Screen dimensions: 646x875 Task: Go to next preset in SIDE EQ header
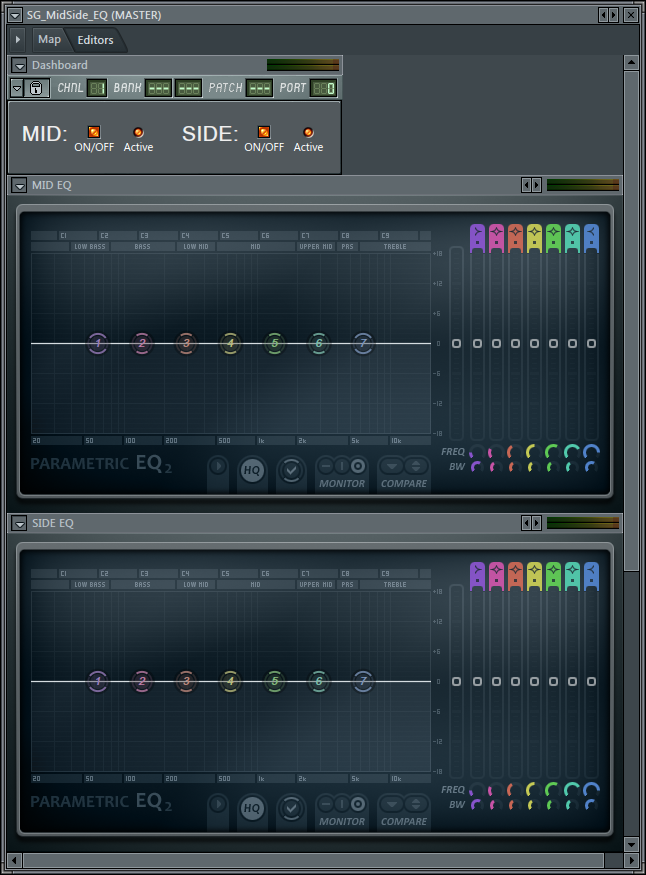[537, 523]
